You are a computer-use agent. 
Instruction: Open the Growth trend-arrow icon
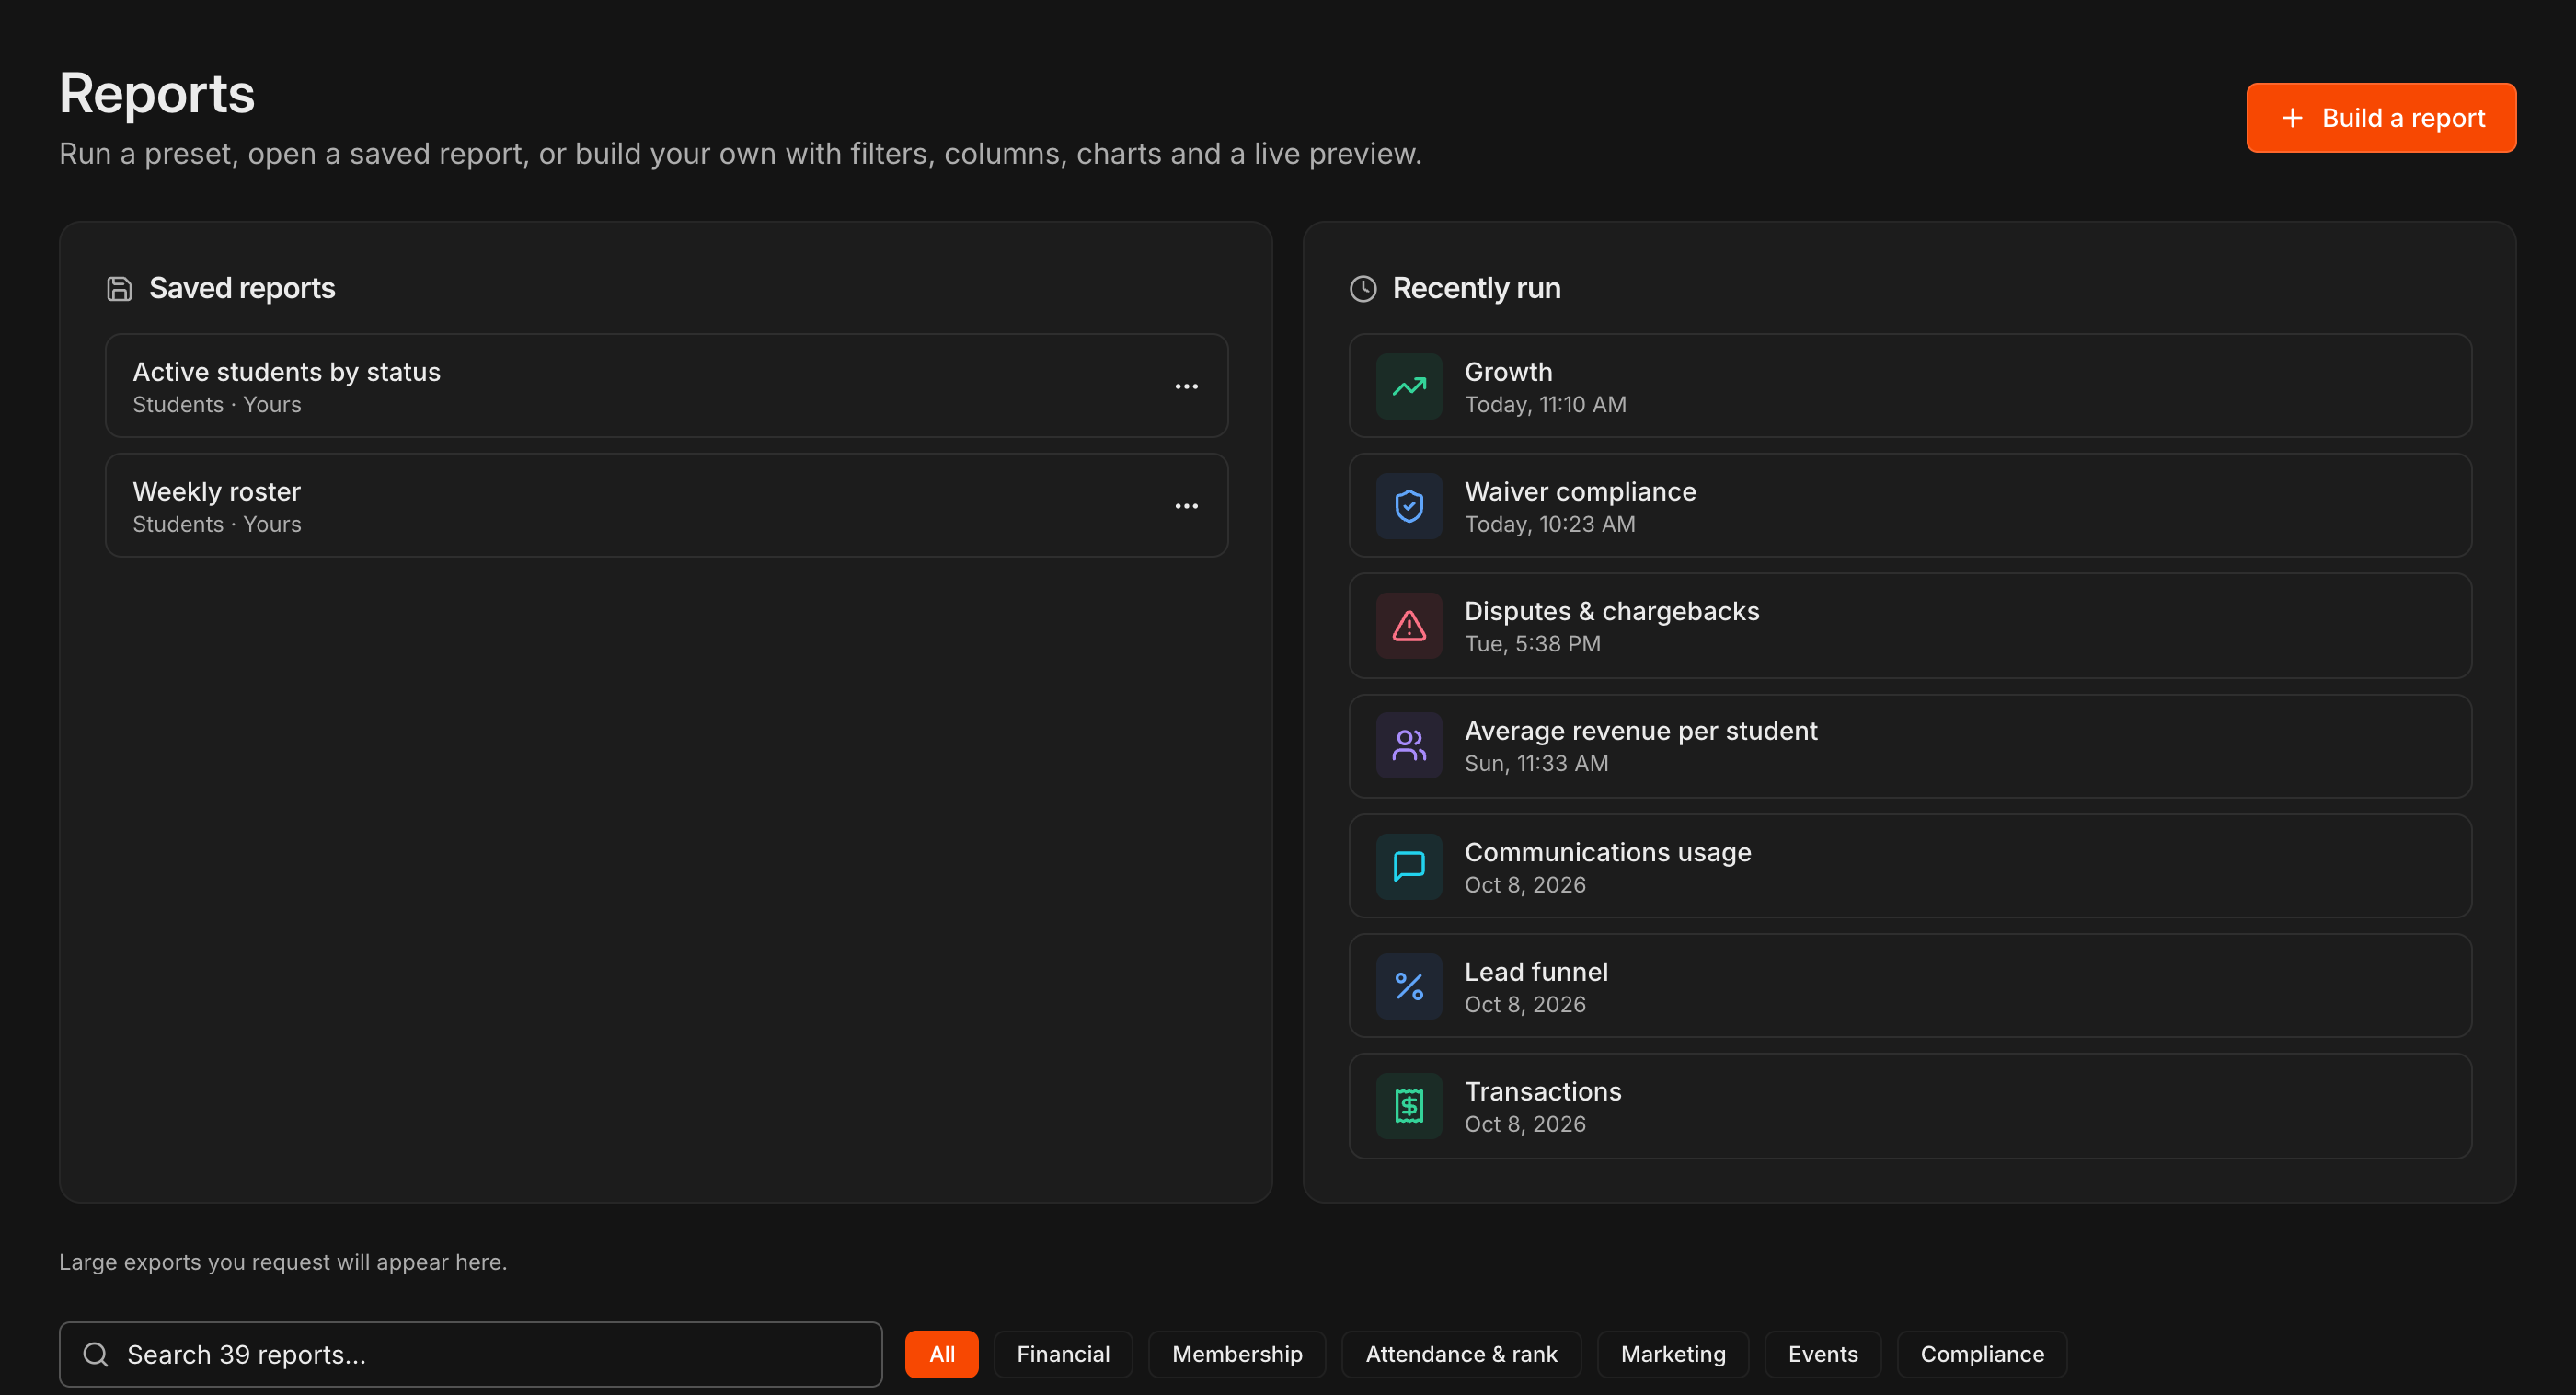(x=1409, y=386)
